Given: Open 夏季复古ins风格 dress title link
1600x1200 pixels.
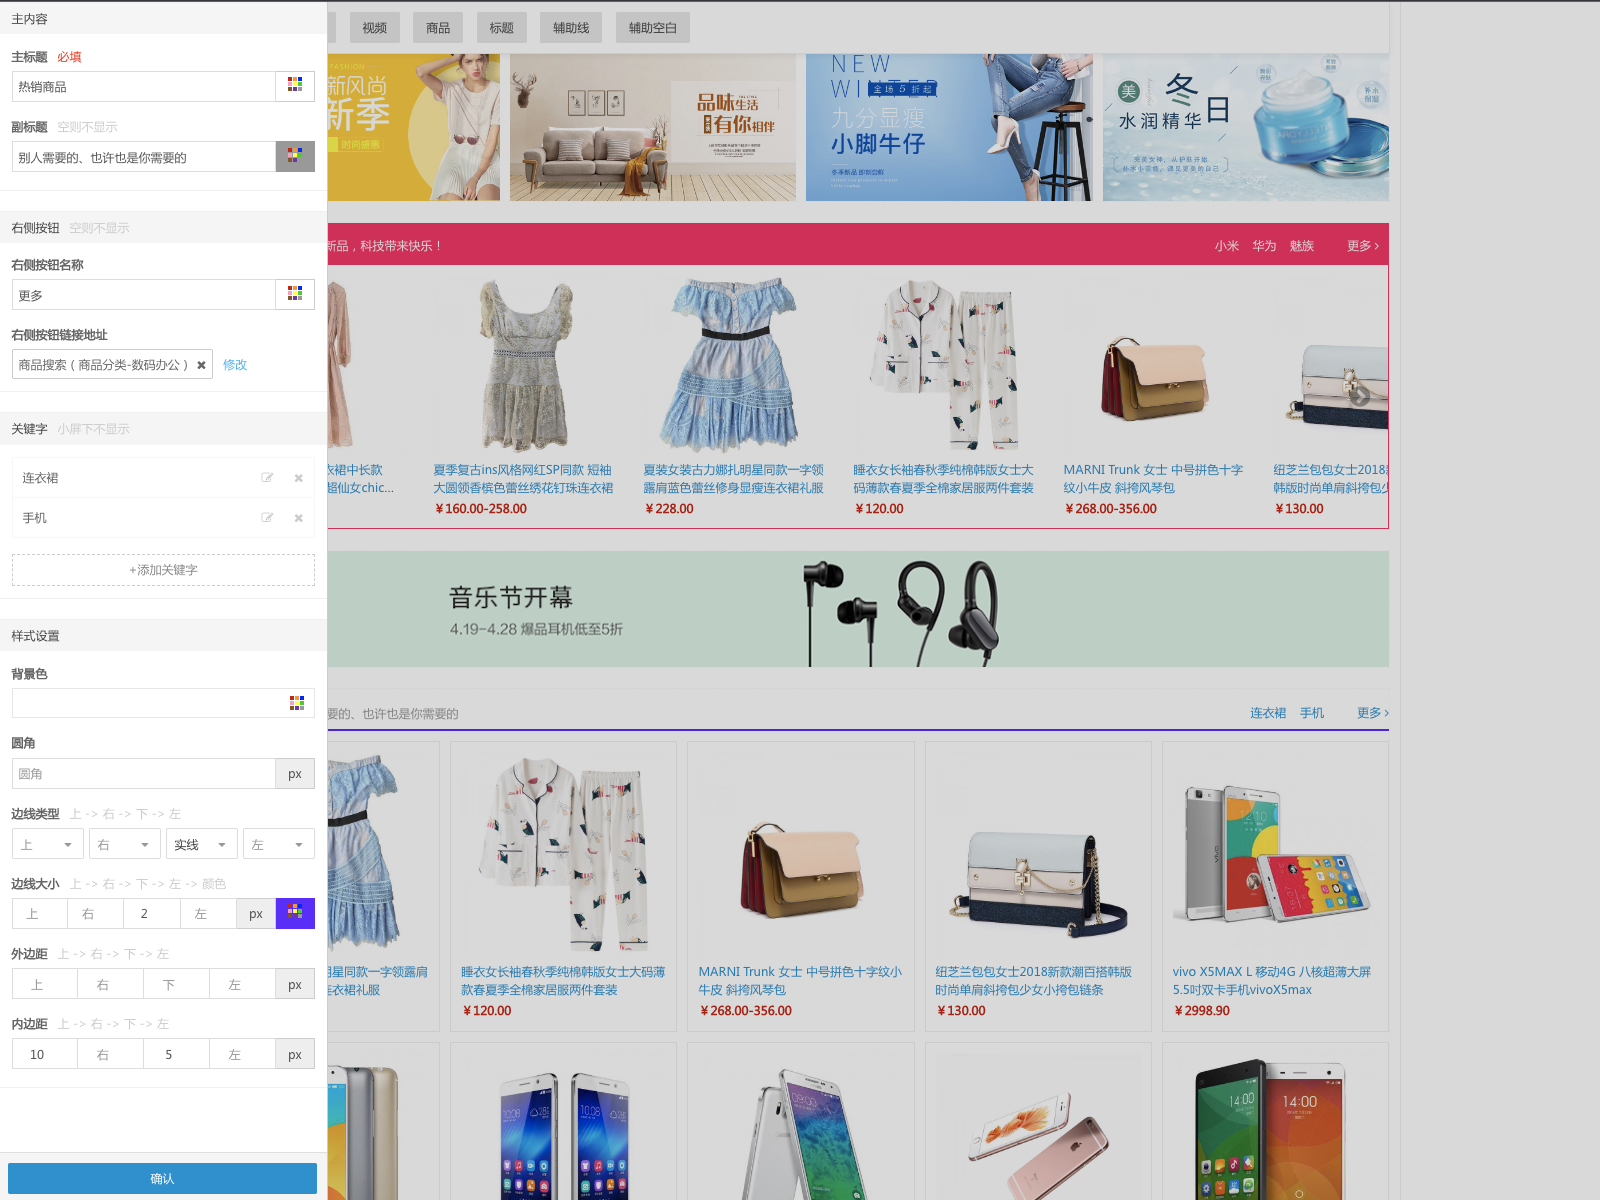Looking at the screenshot, I should pyautogui.click(x=523, y=479).
